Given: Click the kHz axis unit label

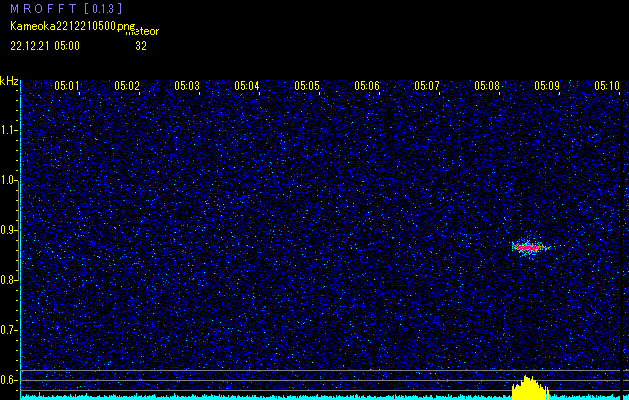Looking at the screenshot, I should (x=9, y=81).
